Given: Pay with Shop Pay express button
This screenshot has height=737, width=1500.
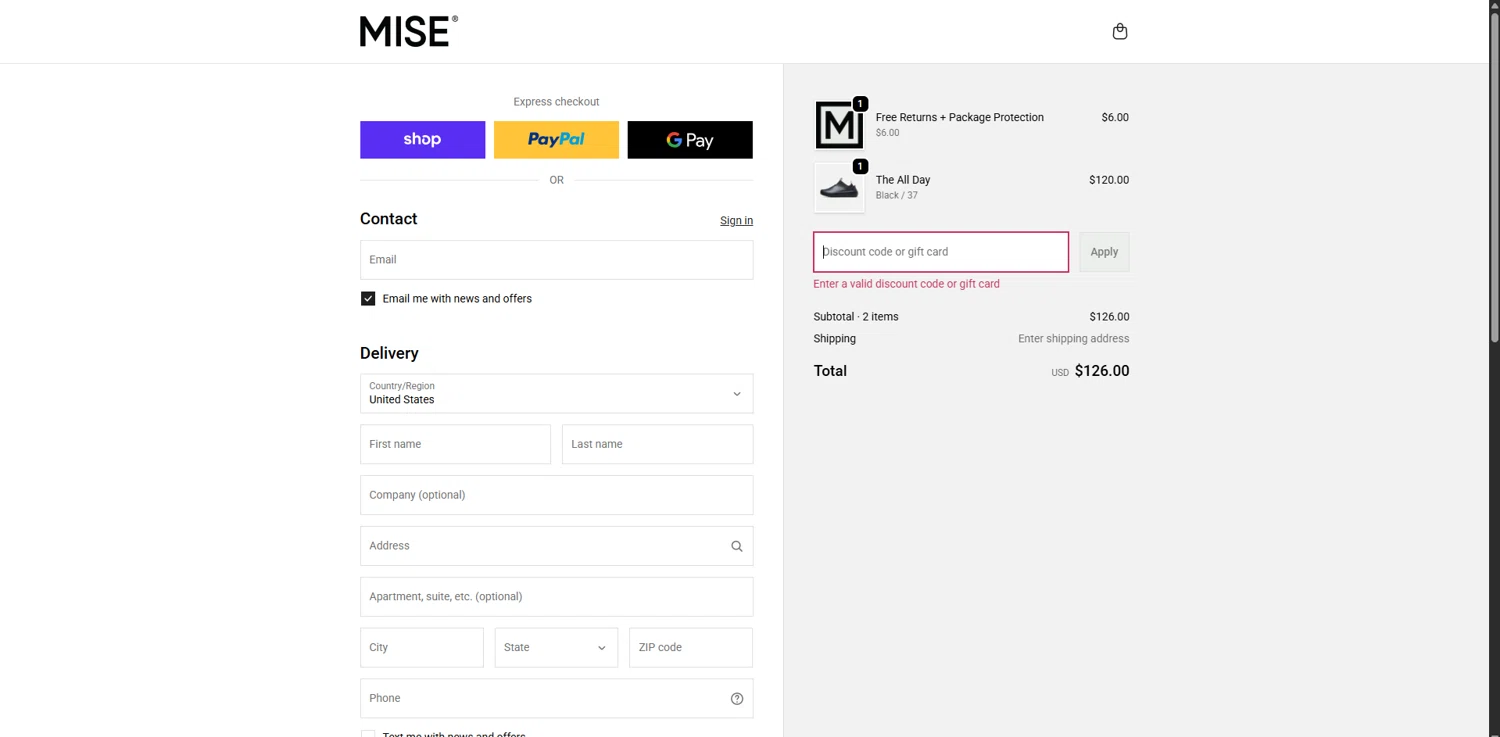Looking at the screenshot, I should tap(422, 140).
